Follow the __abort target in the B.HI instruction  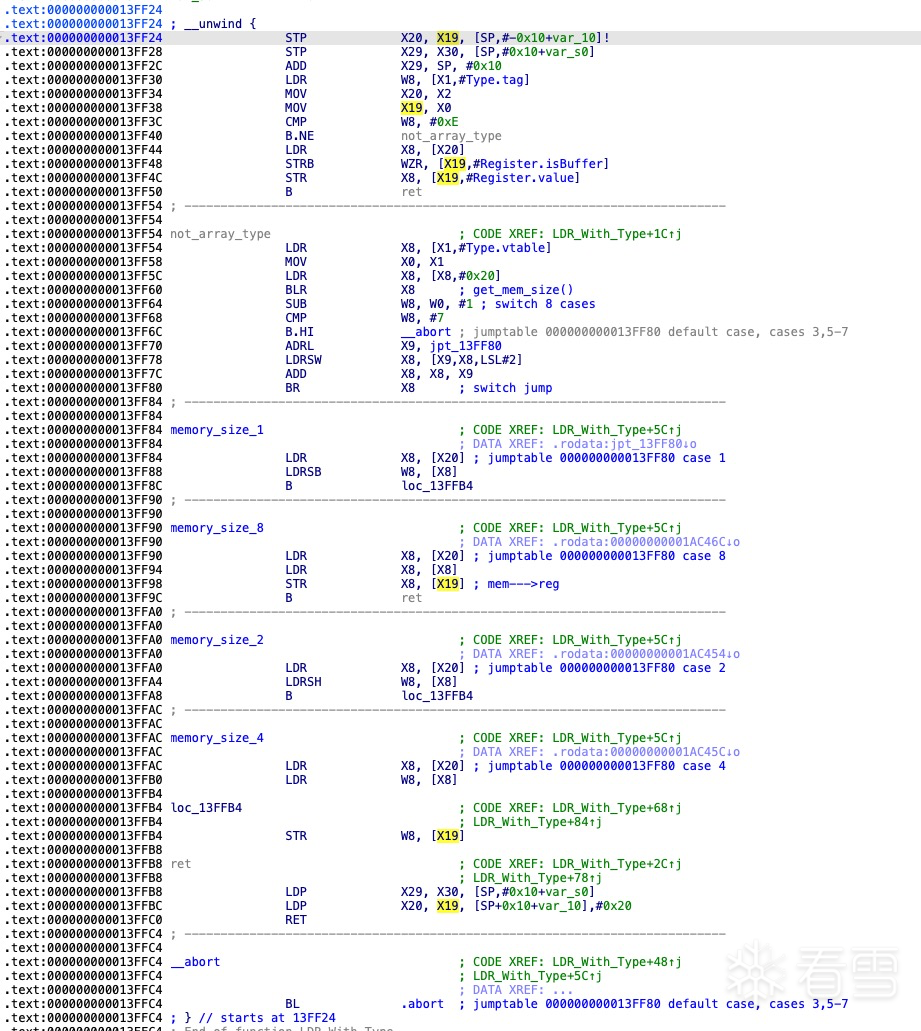pyautogui.click(x=426, y=332)
